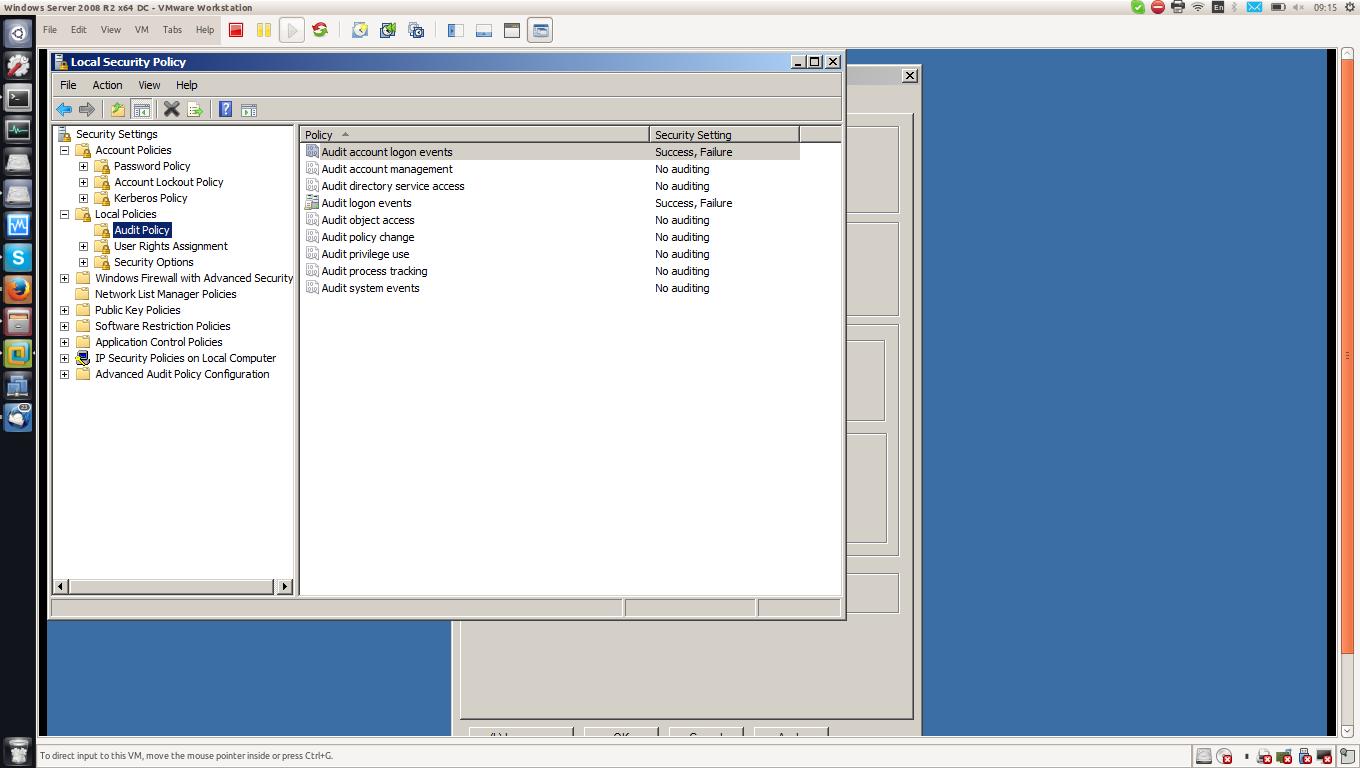Open the Help menu in Local Security Policy
The image size is (1360, 768).
coord(187,85)
